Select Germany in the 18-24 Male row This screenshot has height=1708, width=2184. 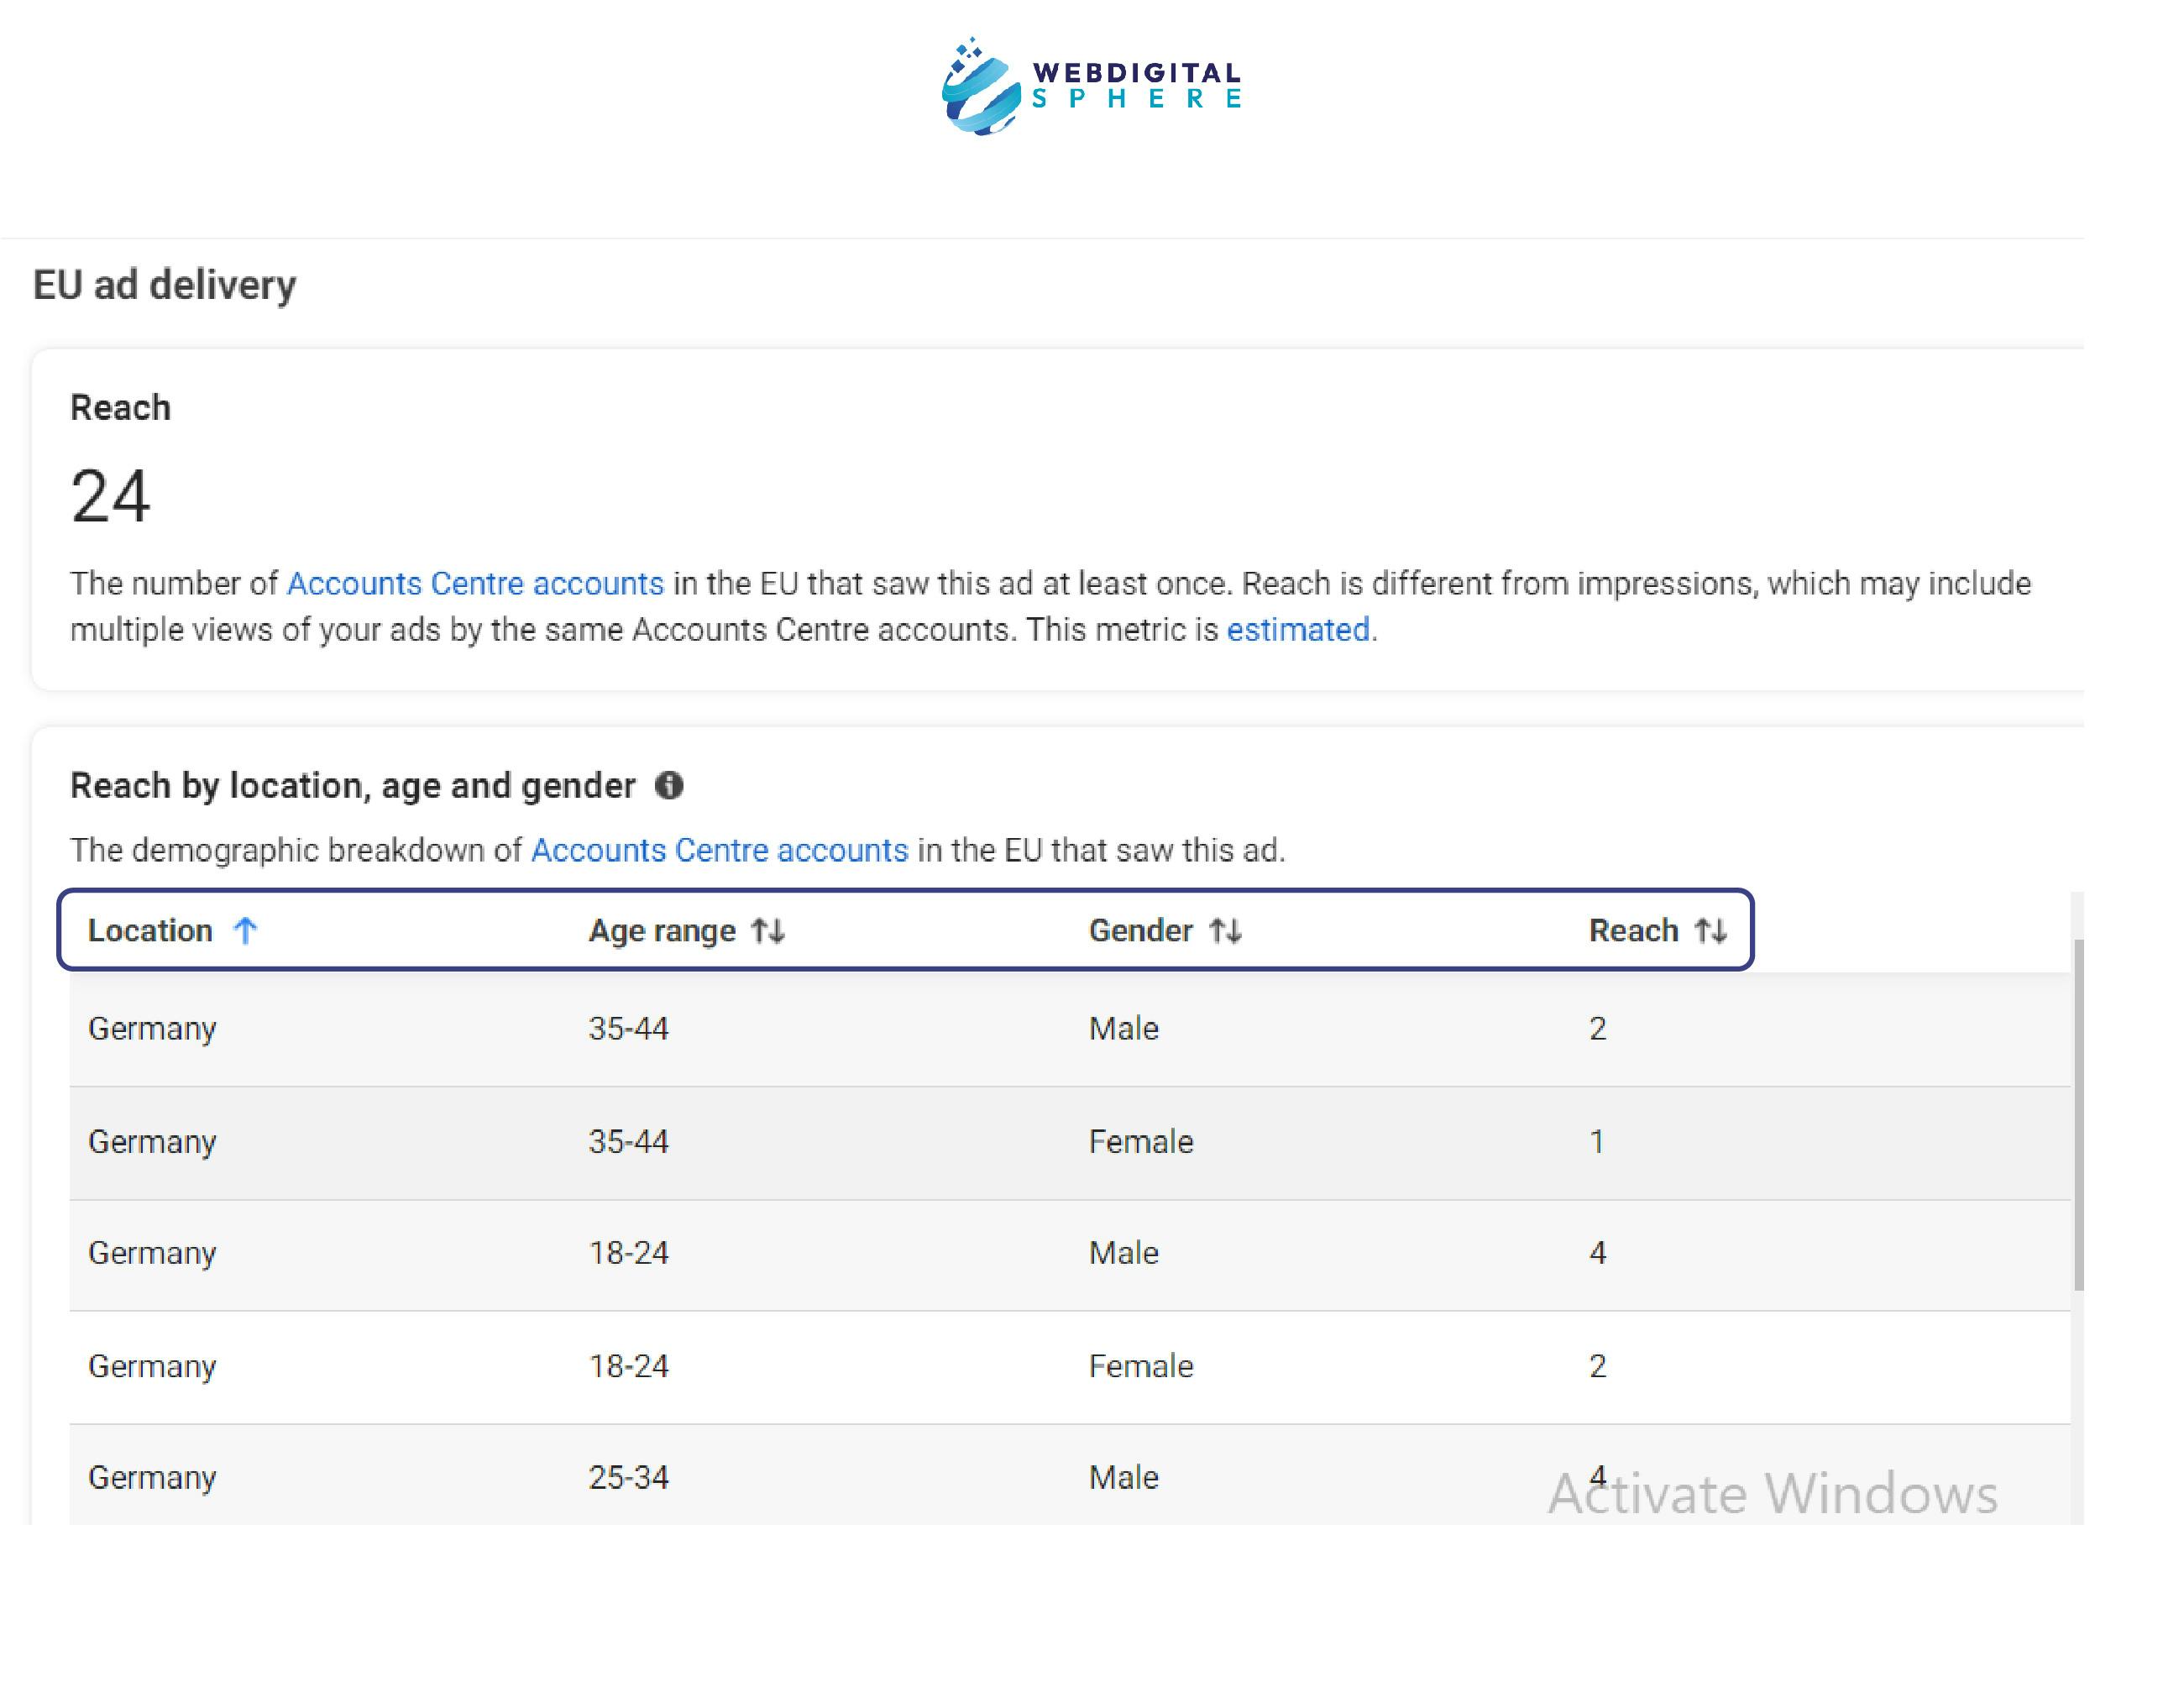click(x=152, y=1253)
